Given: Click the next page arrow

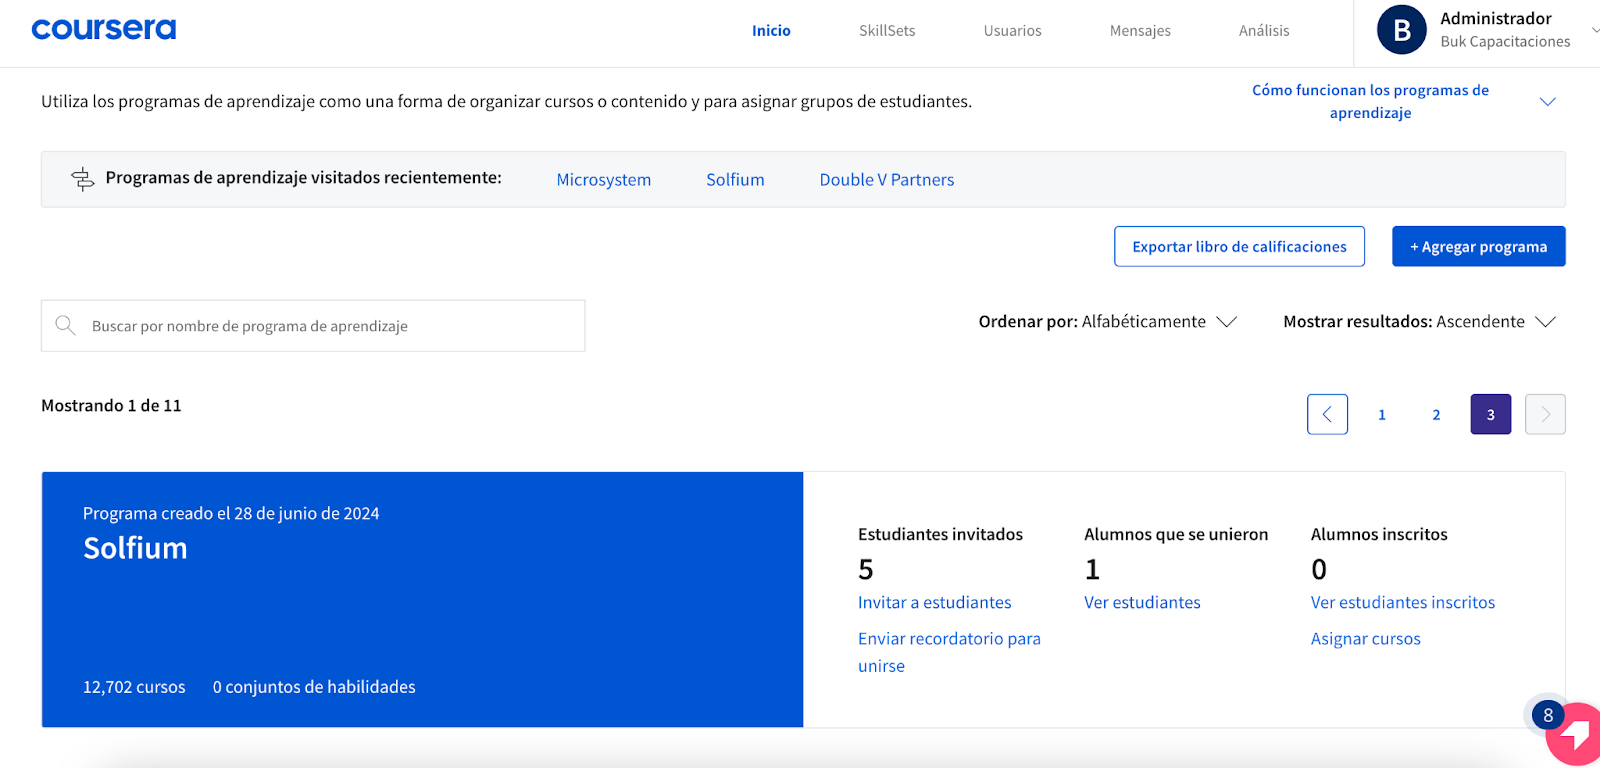Looking at the screenshot, I should pos(1545,414).
